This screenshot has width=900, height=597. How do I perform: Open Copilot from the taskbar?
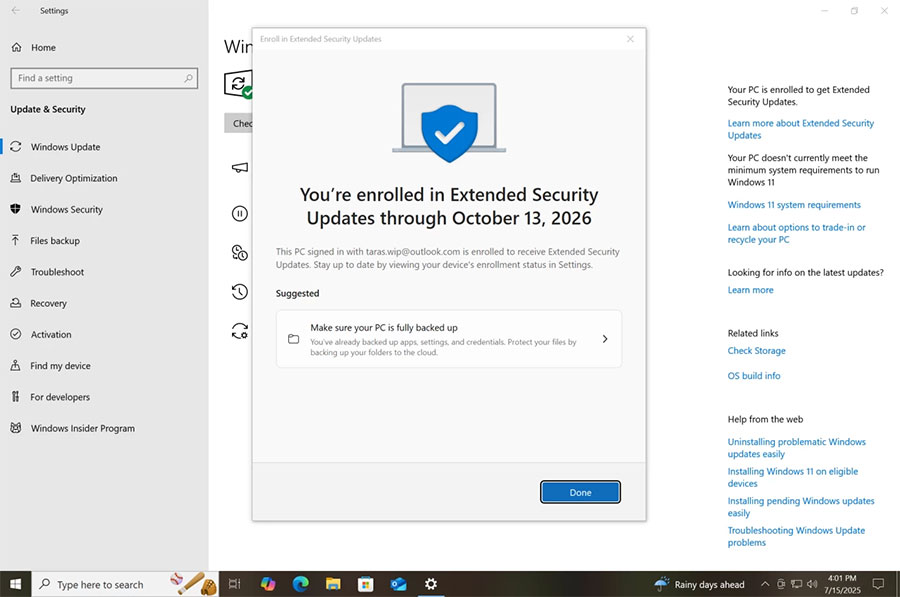click(x=267, y=584)
